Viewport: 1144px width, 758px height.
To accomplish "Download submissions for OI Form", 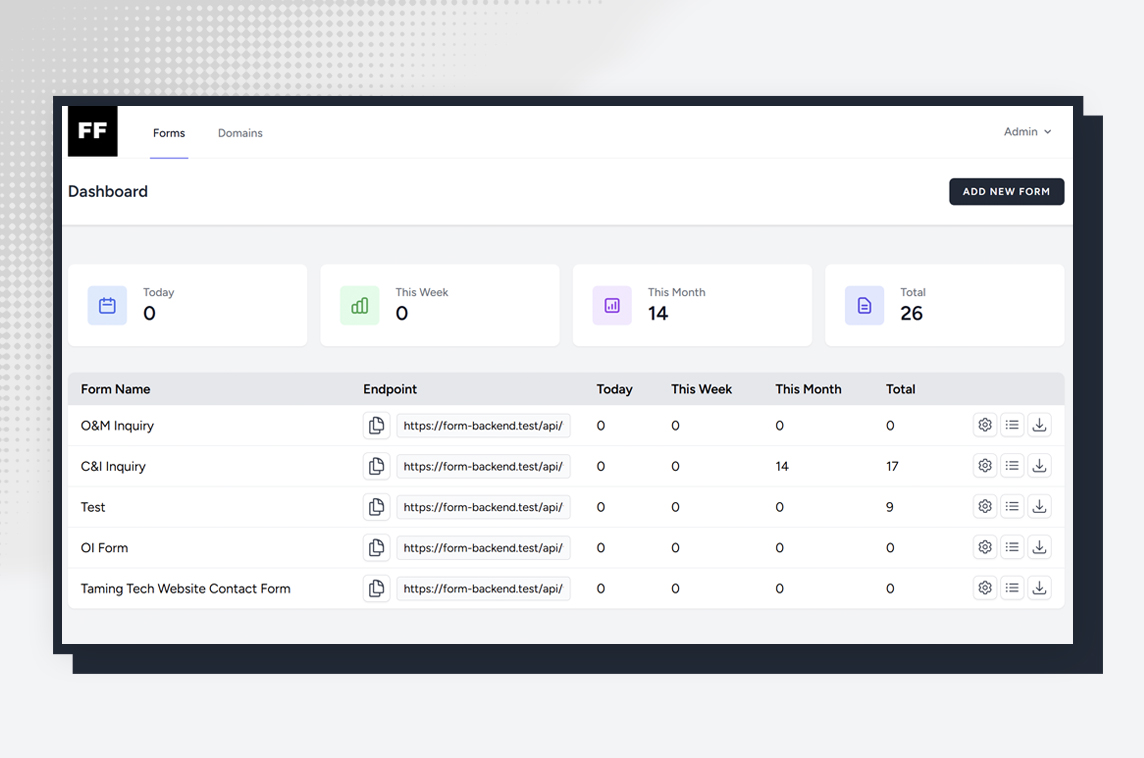I will (1039, 548).
